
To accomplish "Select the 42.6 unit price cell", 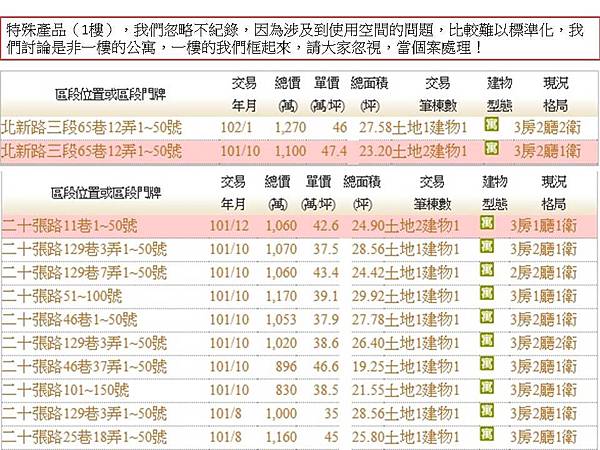I will tap(326, 226).
